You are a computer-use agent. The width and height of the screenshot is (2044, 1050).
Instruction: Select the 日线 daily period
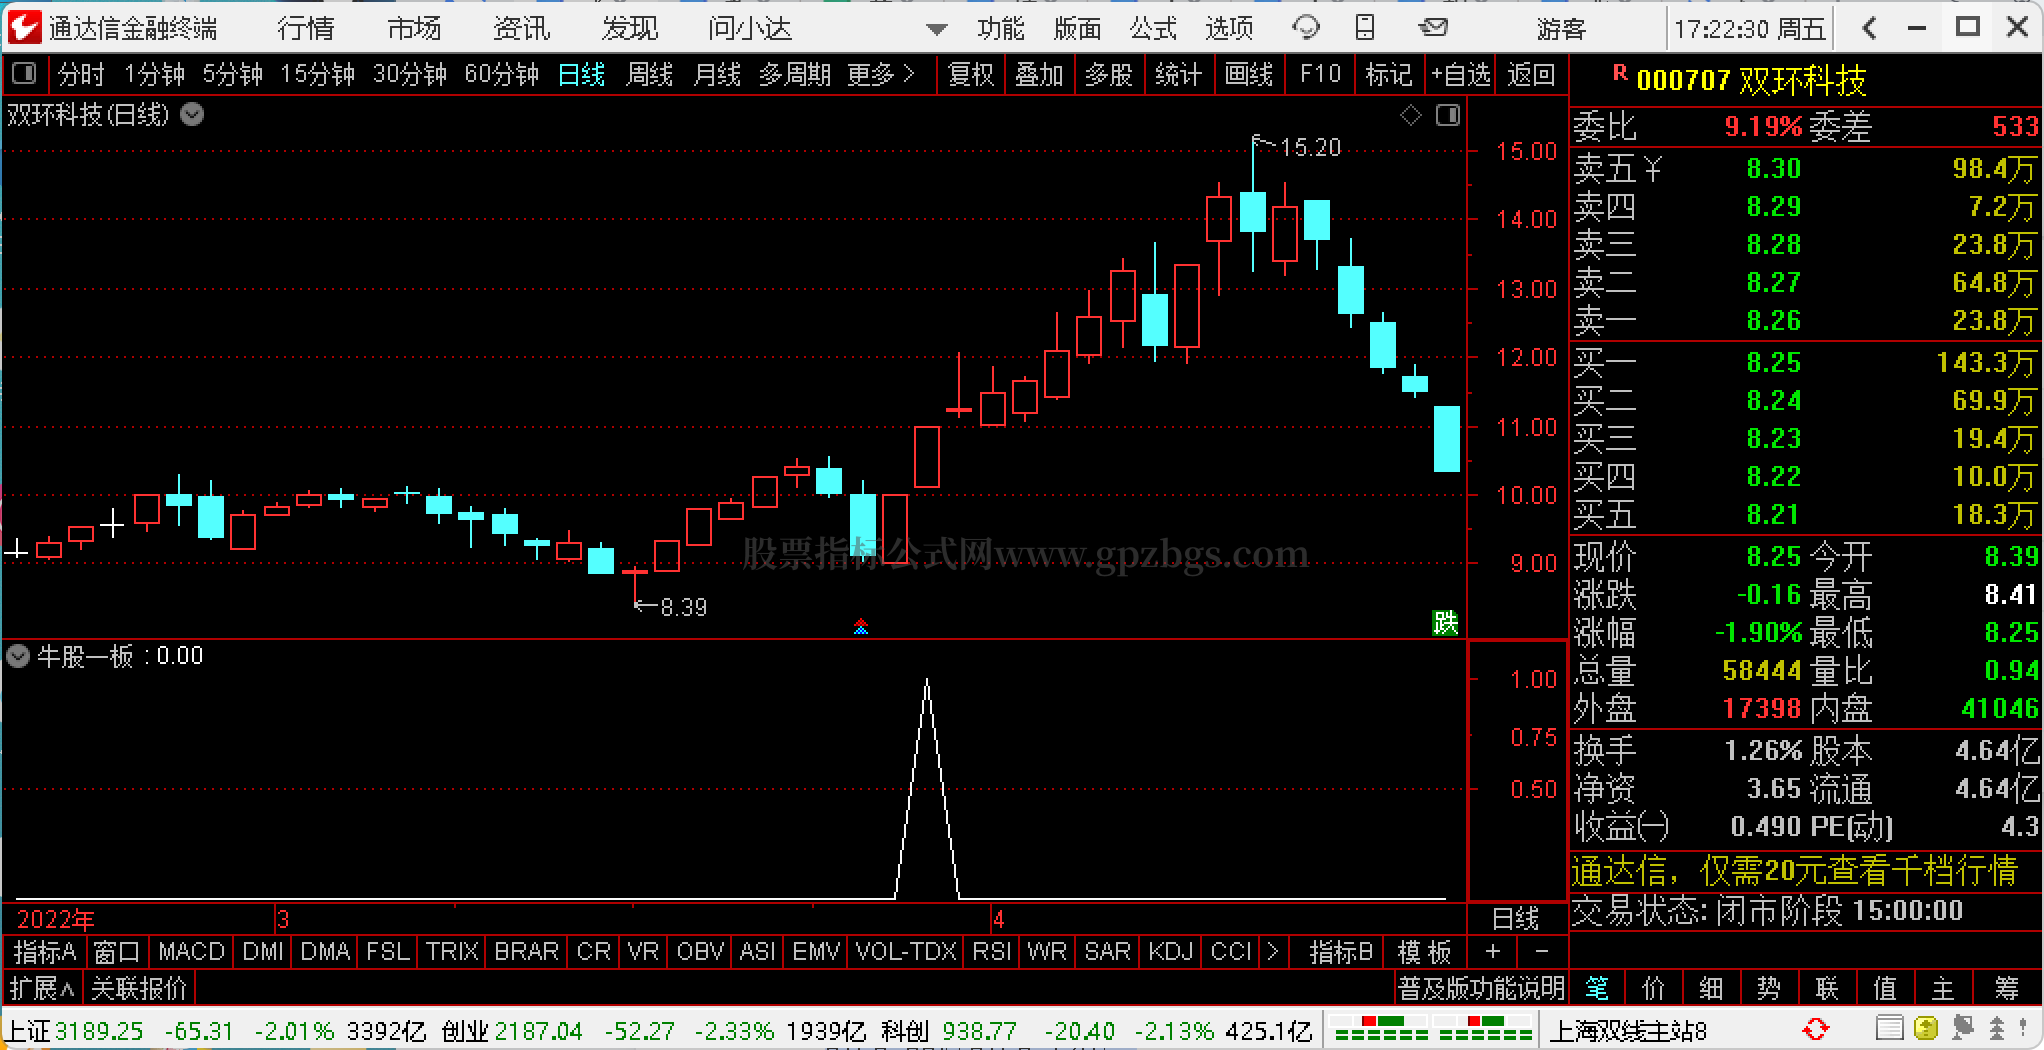point(581,74)
